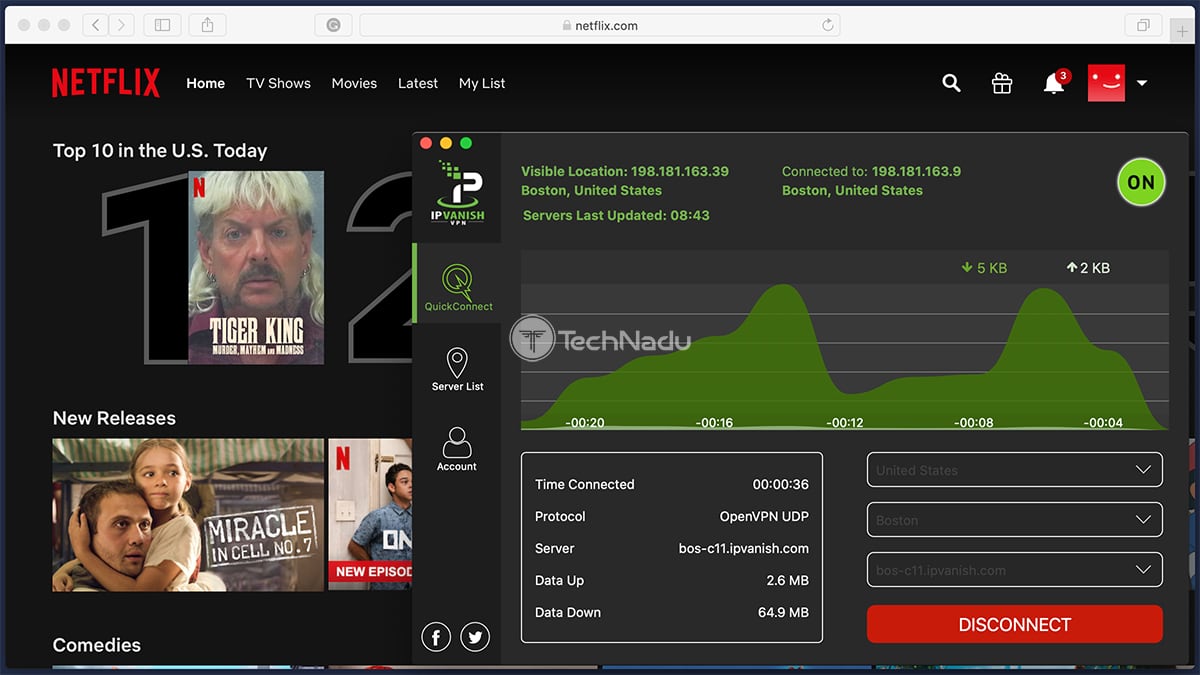
Task: Open the New Episodes show thumbnail
Action: tap(370, 514)
